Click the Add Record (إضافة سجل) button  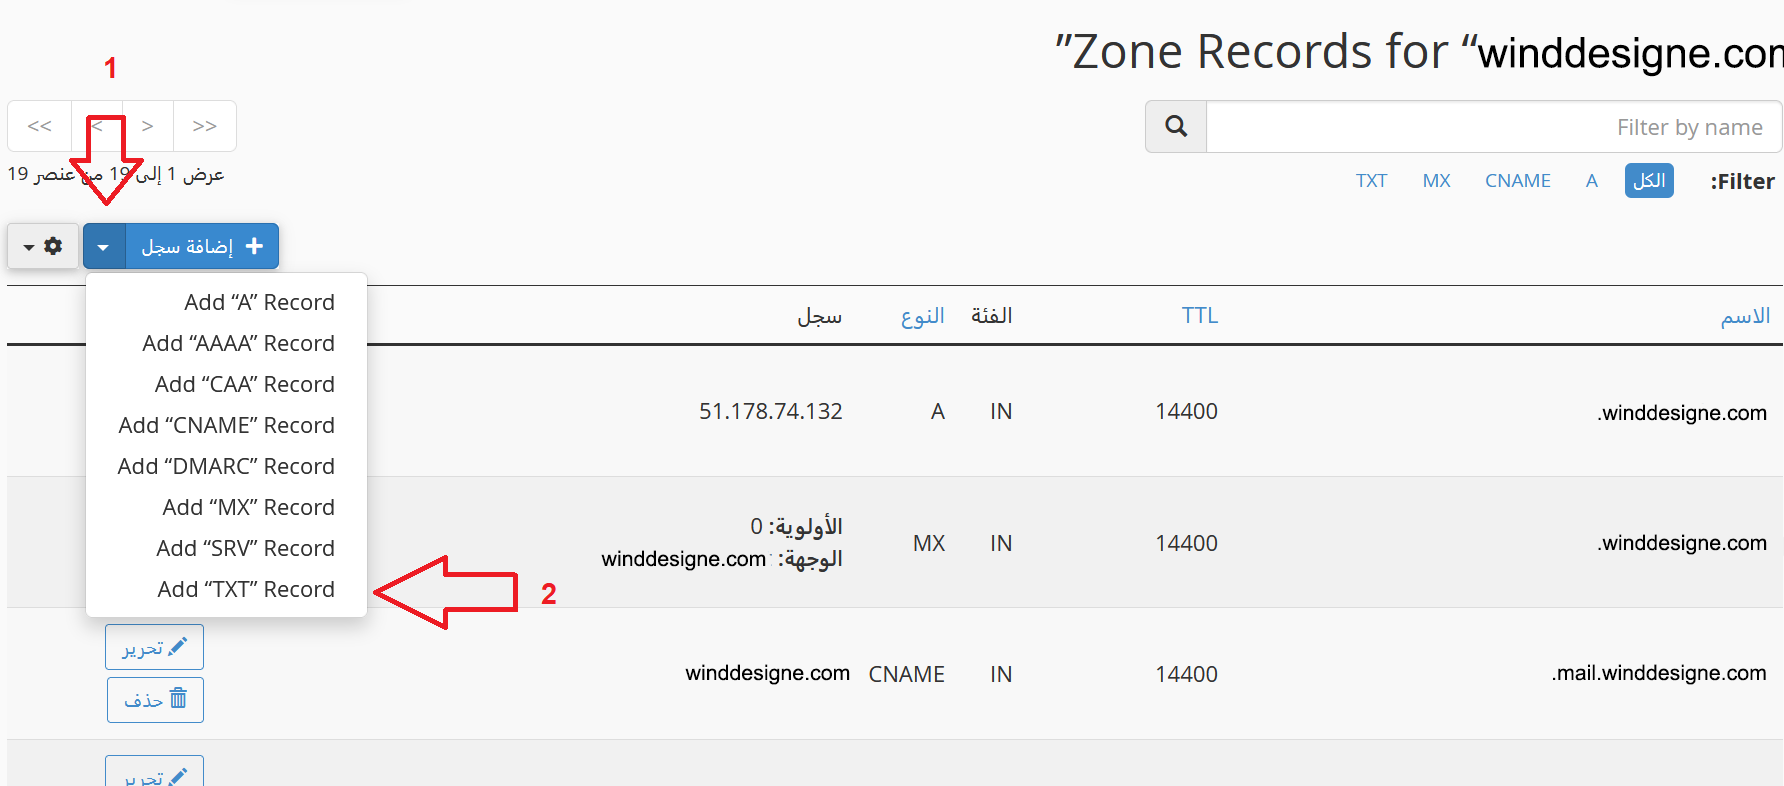pyautogui.click(x=202, y=246)
